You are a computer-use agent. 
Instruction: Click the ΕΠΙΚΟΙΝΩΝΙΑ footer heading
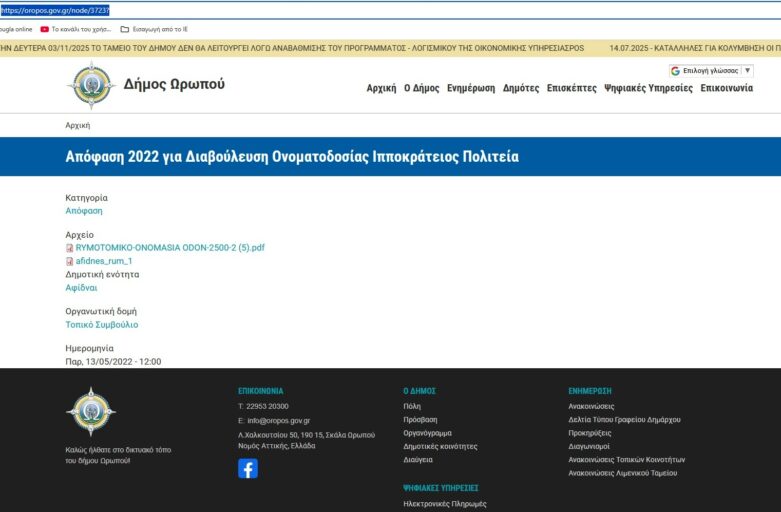click(260, 391)
